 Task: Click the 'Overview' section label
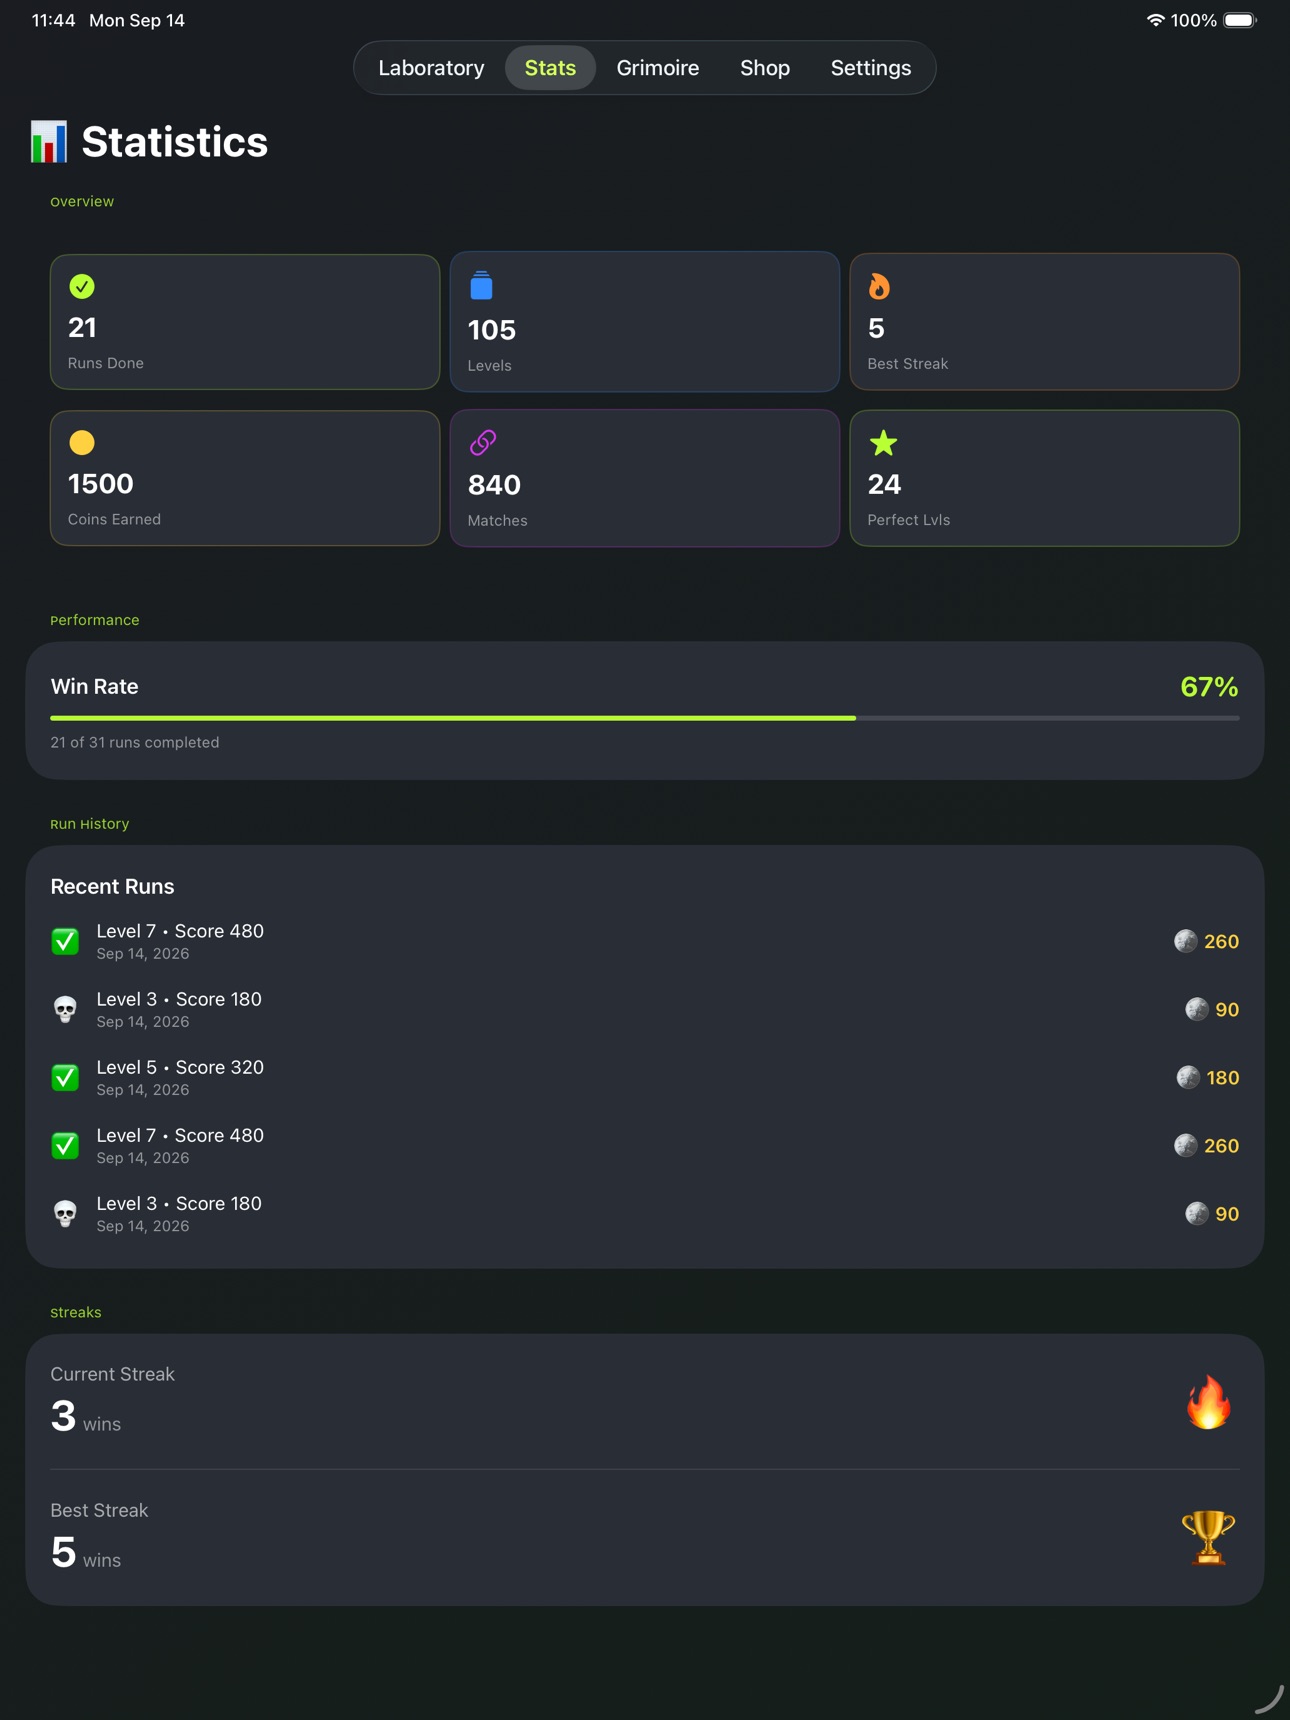[x=82, y=201]
